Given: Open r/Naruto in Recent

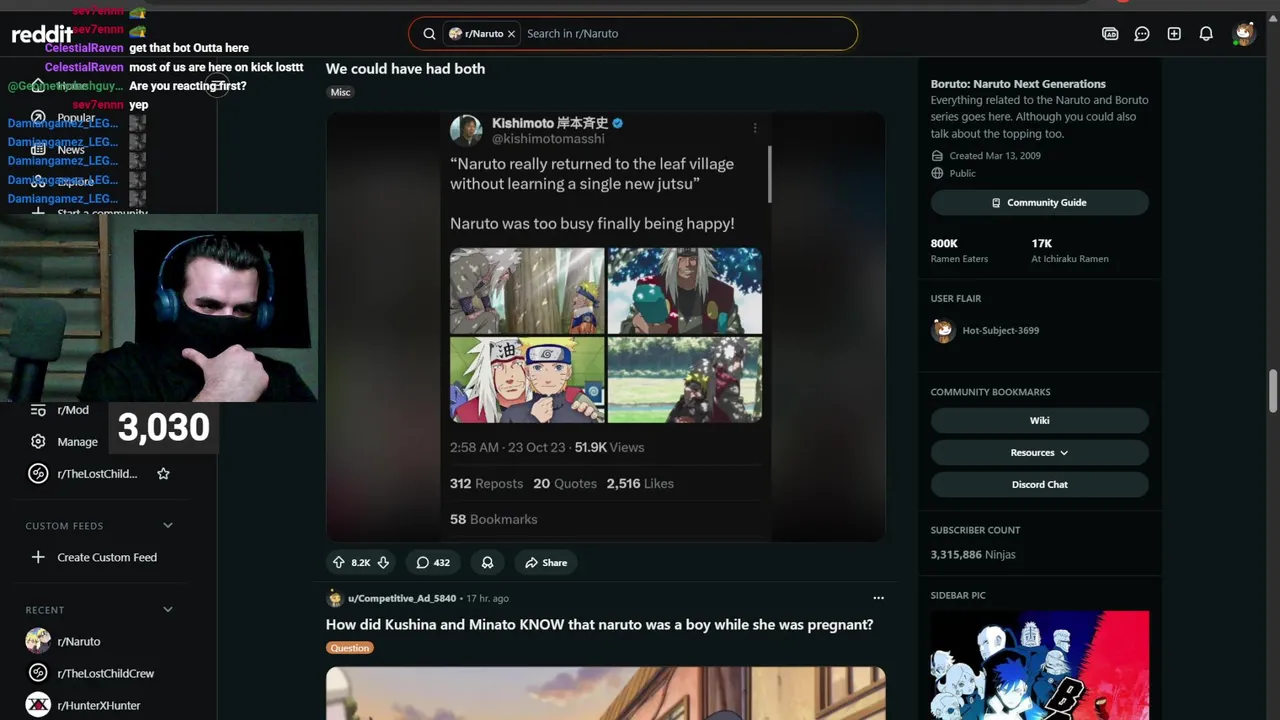Looking at the screenshot, I should click(79, 641).
